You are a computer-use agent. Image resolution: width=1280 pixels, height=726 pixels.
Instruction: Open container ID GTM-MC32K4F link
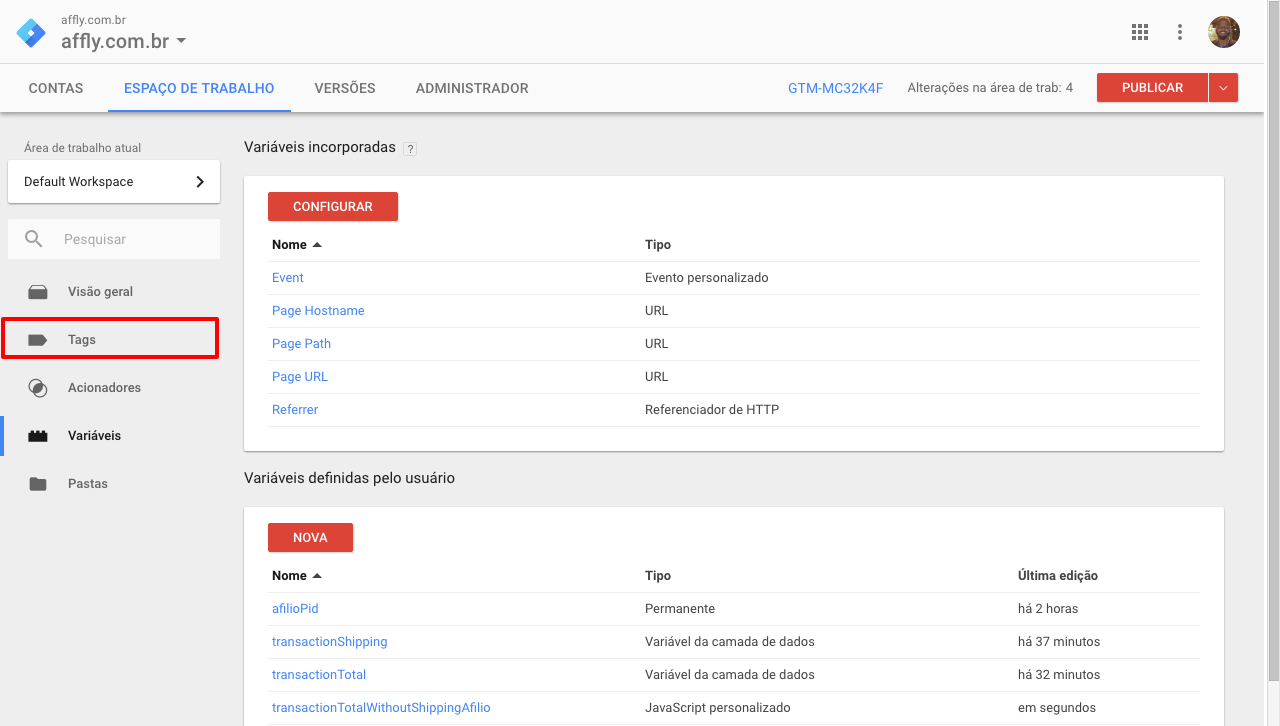[835, 88]
